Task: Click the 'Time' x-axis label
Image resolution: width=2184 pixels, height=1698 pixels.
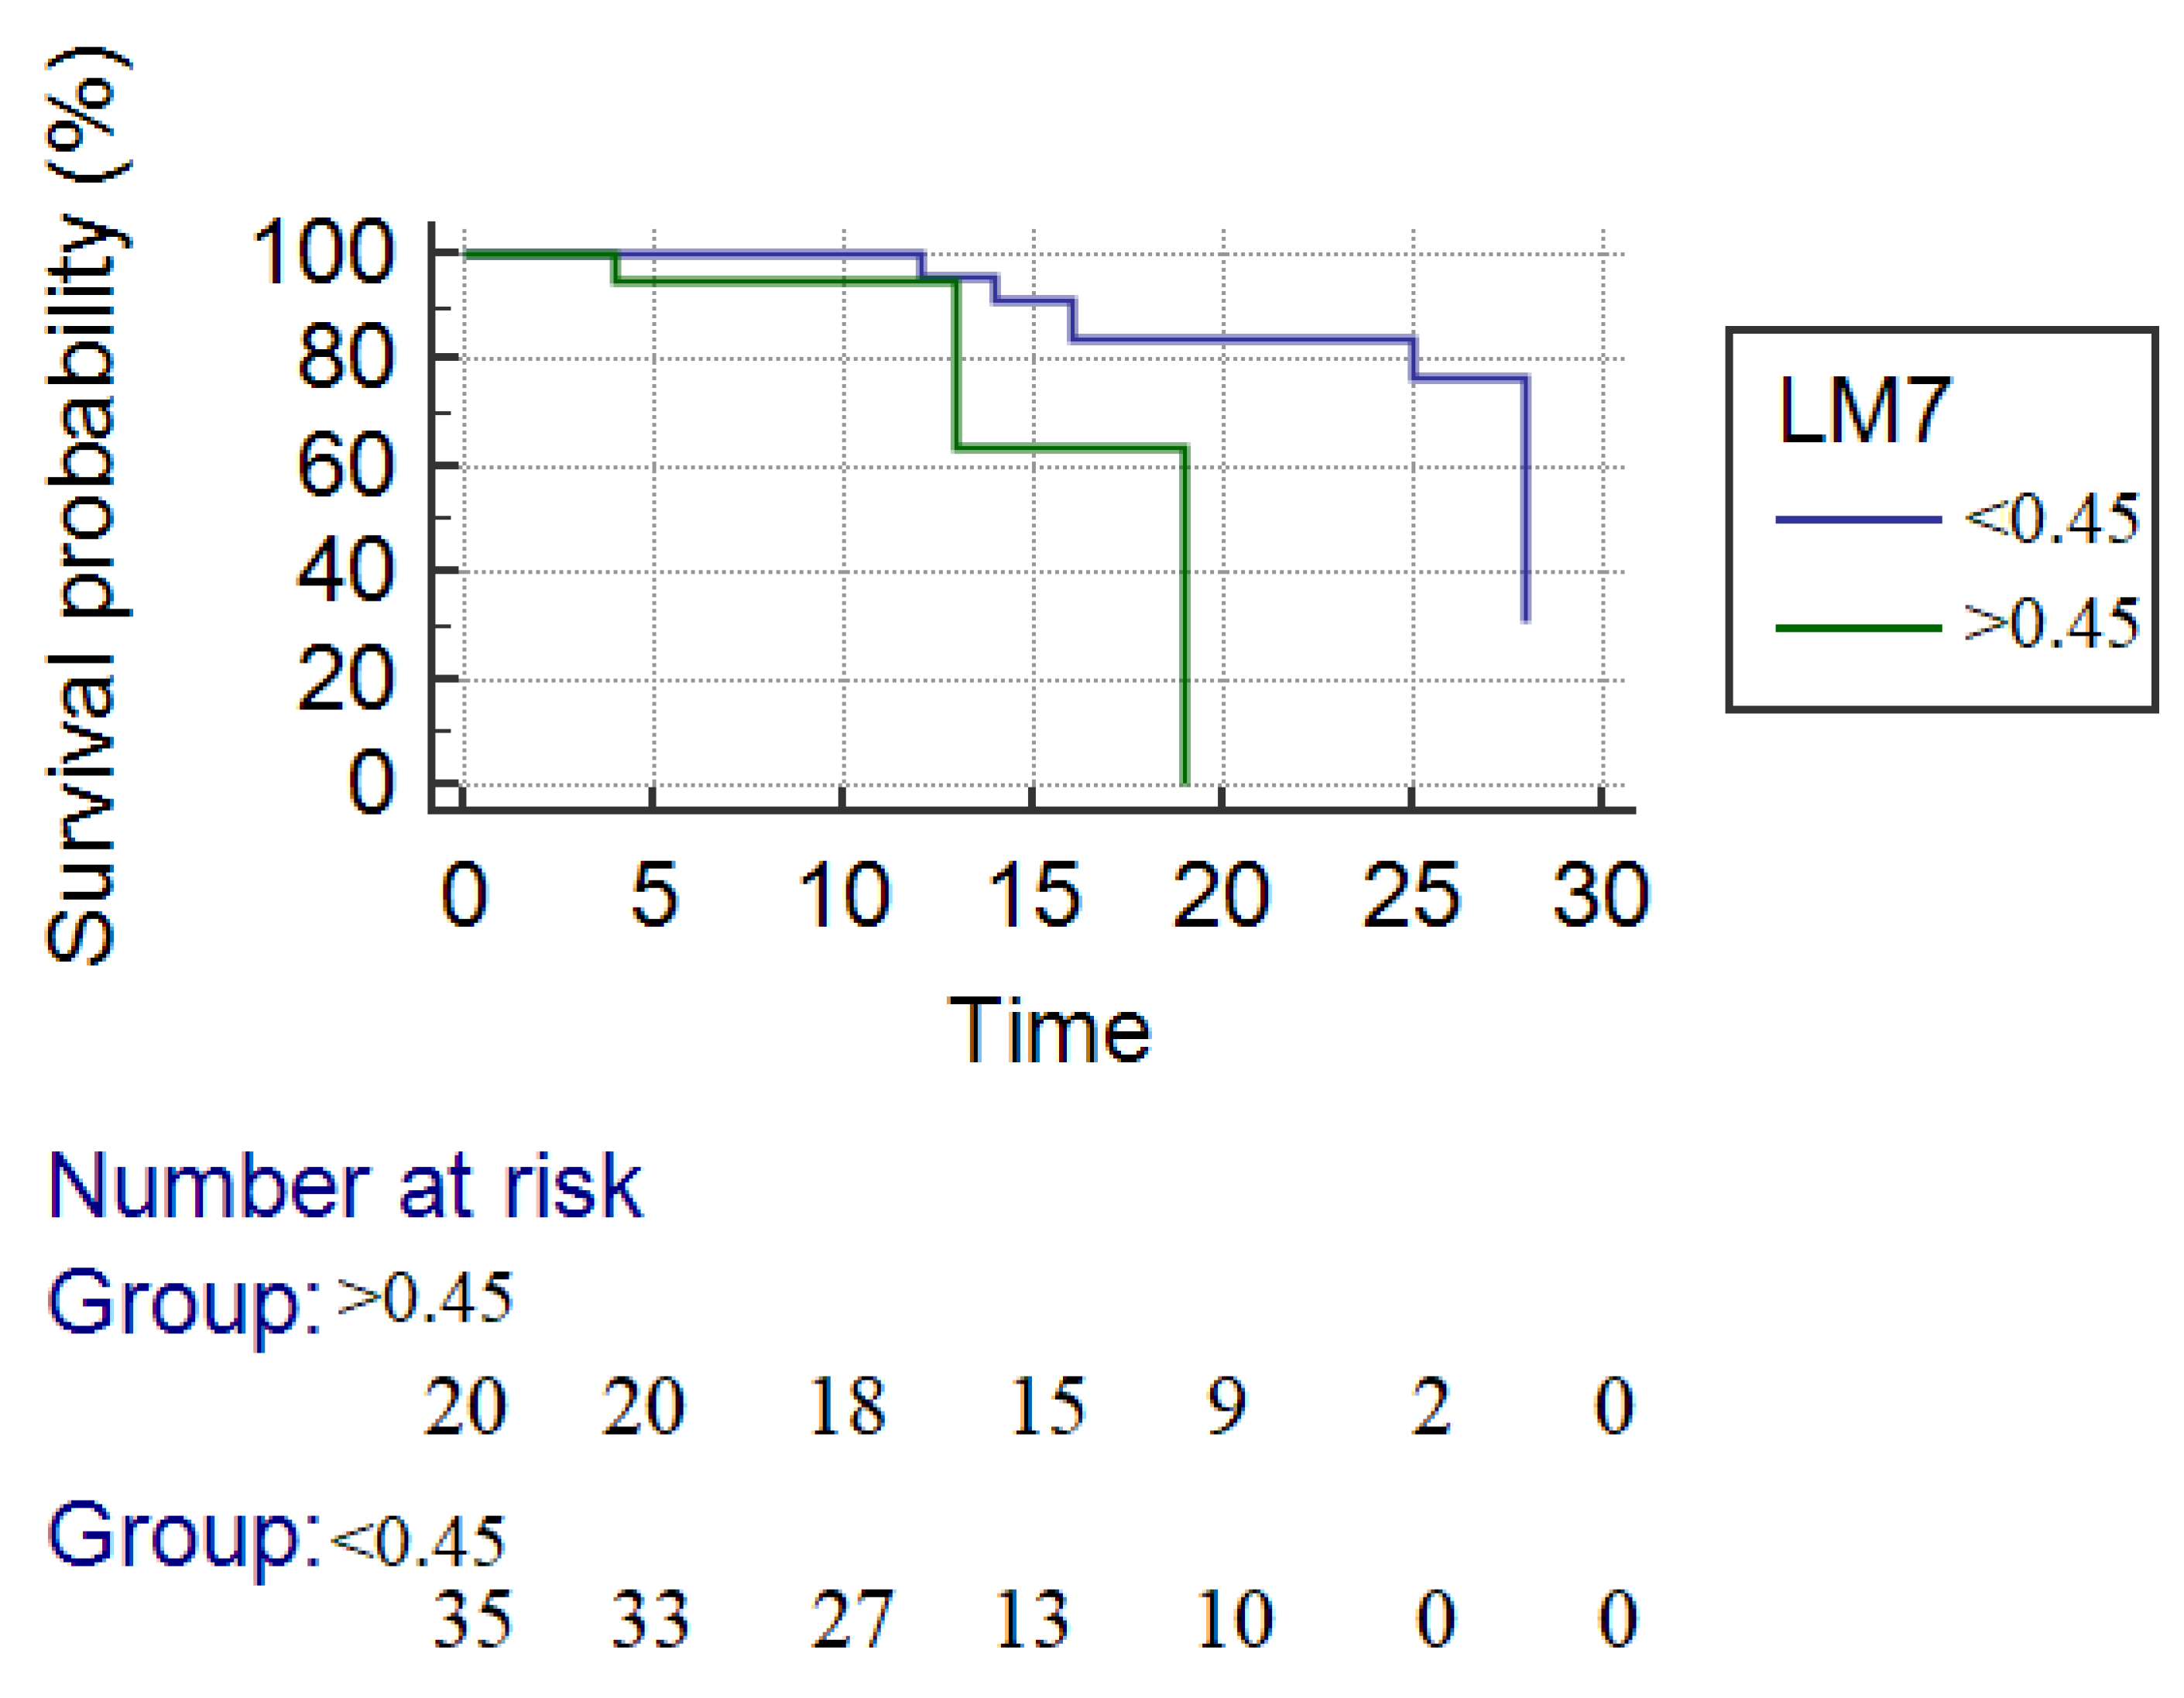Action: [x=1049, y=1031]
